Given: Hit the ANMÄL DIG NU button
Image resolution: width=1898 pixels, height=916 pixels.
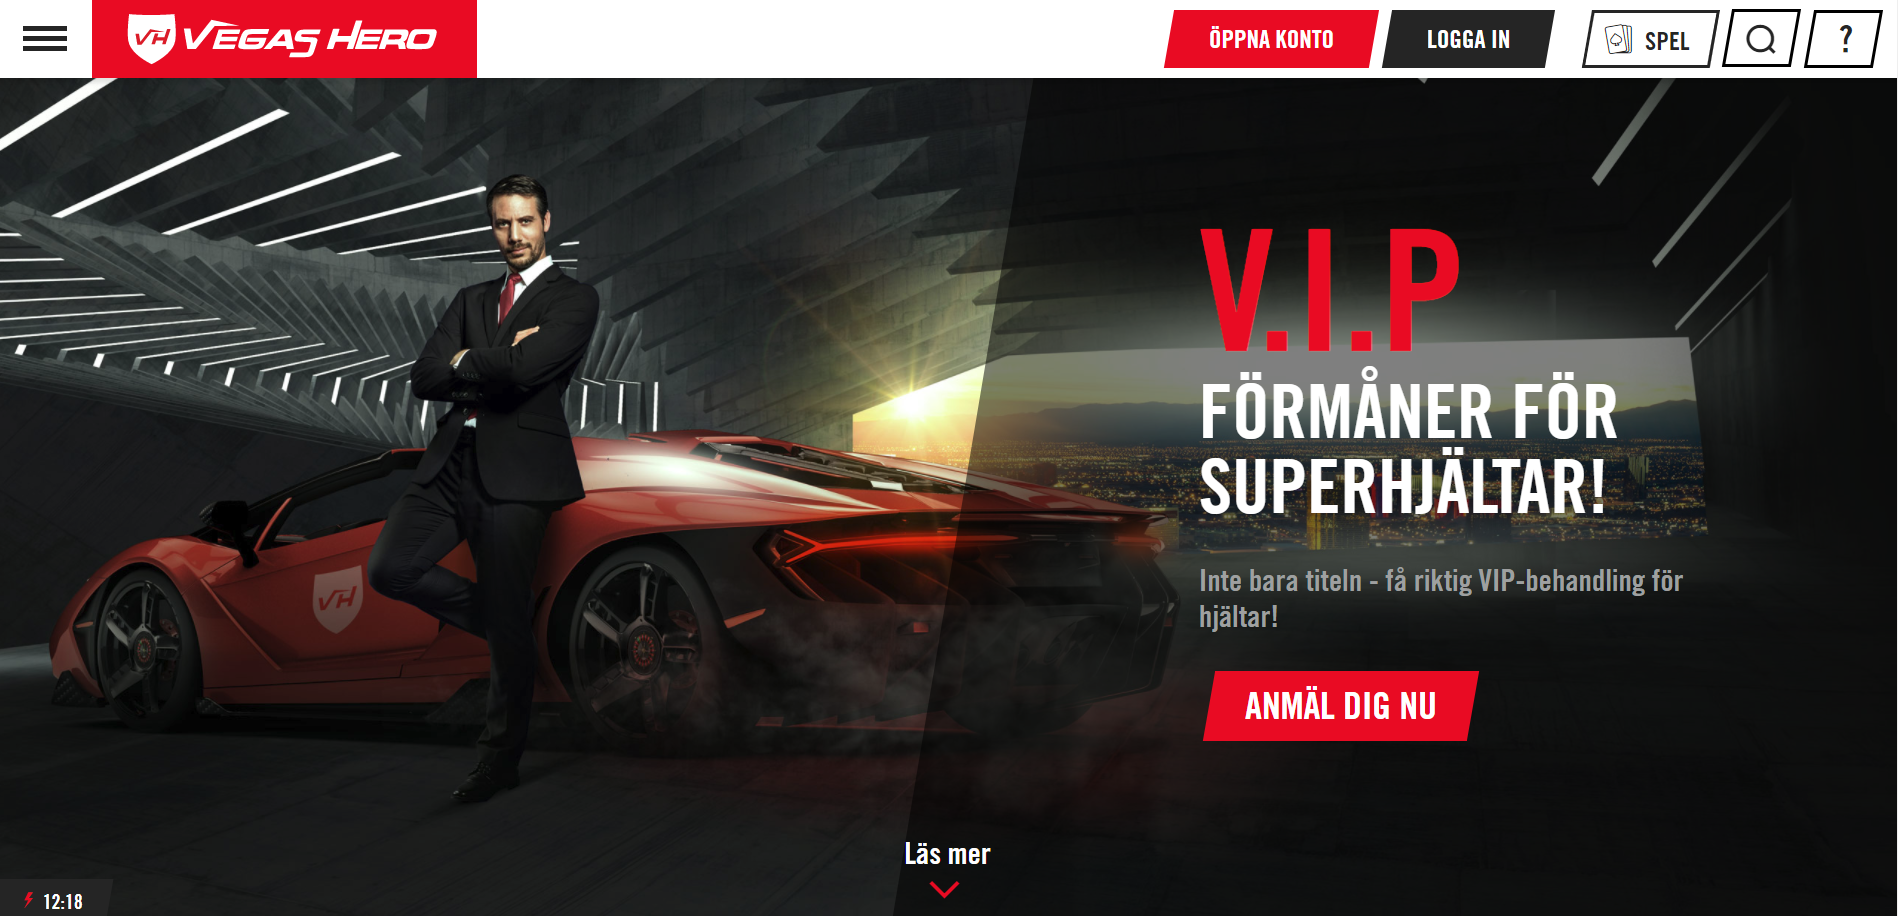Looking at the screenshot, I should pos(1340,706).
